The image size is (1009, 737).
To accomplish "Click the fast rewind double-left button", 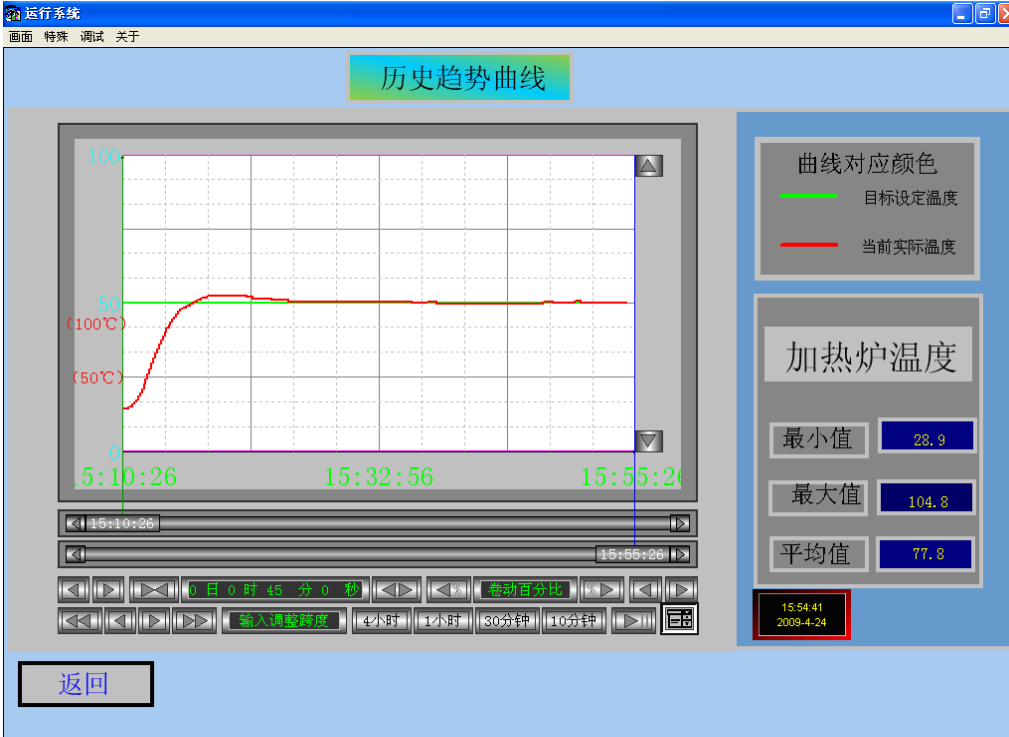I will coord(80,620).
